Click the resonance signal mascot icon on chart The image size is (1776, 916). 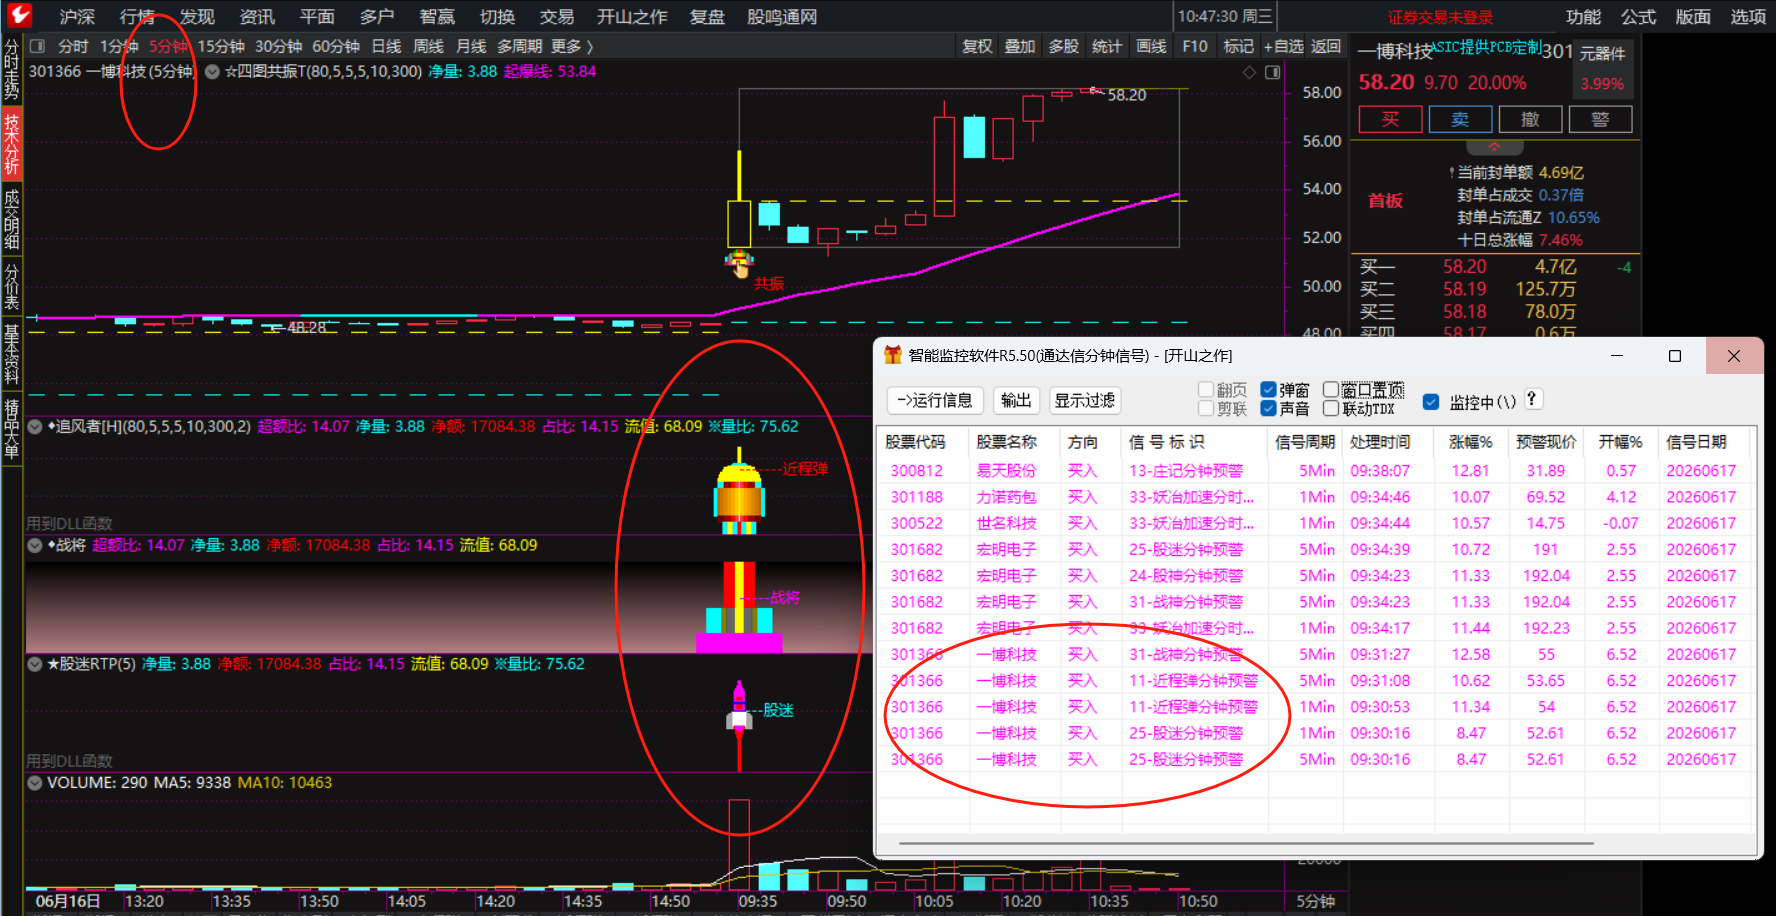739,263
